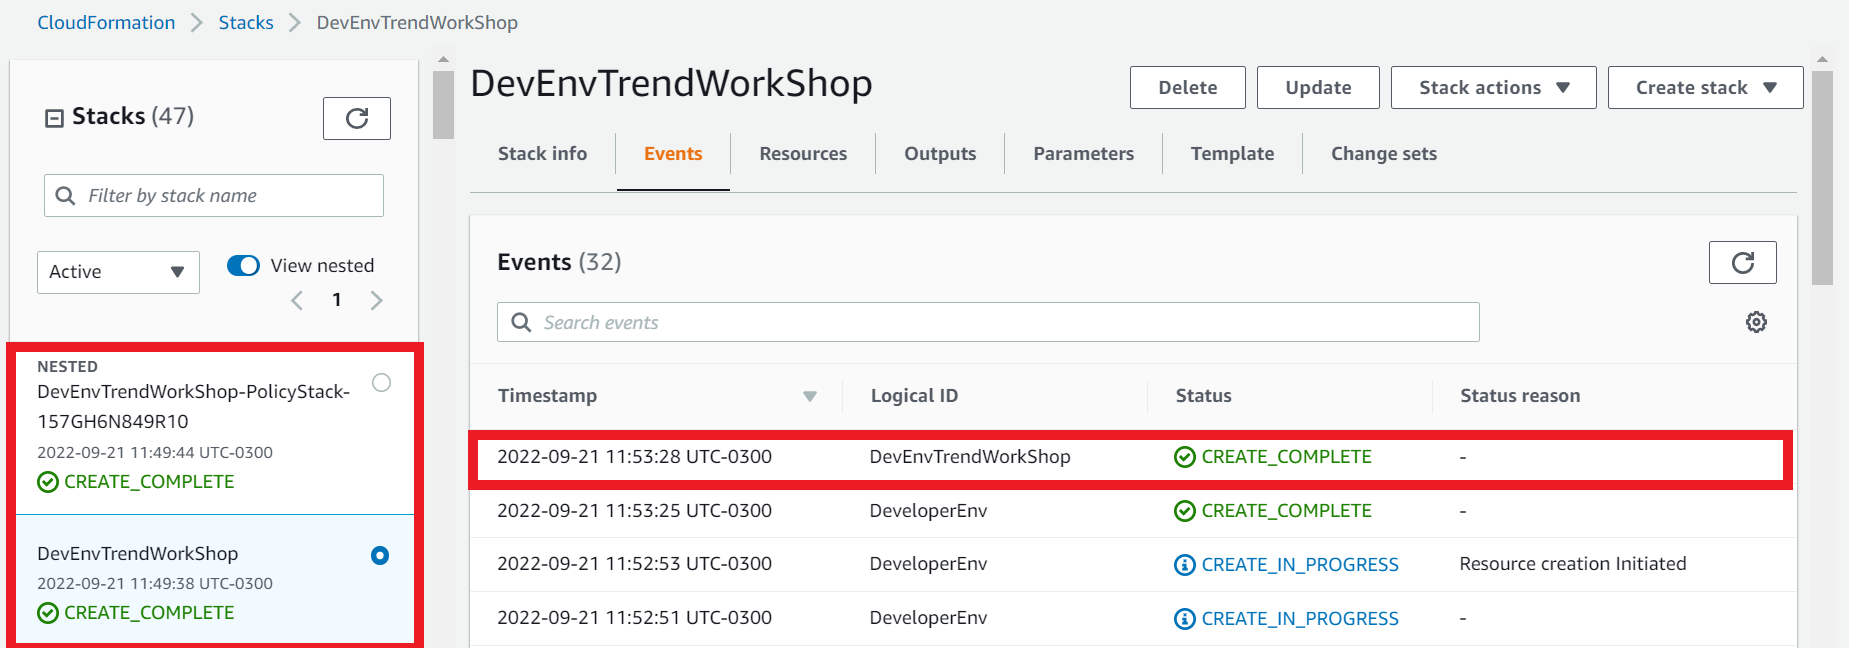The width and height of the screenshot is (1849, 648).
Task: Open the Stack info tab
Action: point(542,154)
